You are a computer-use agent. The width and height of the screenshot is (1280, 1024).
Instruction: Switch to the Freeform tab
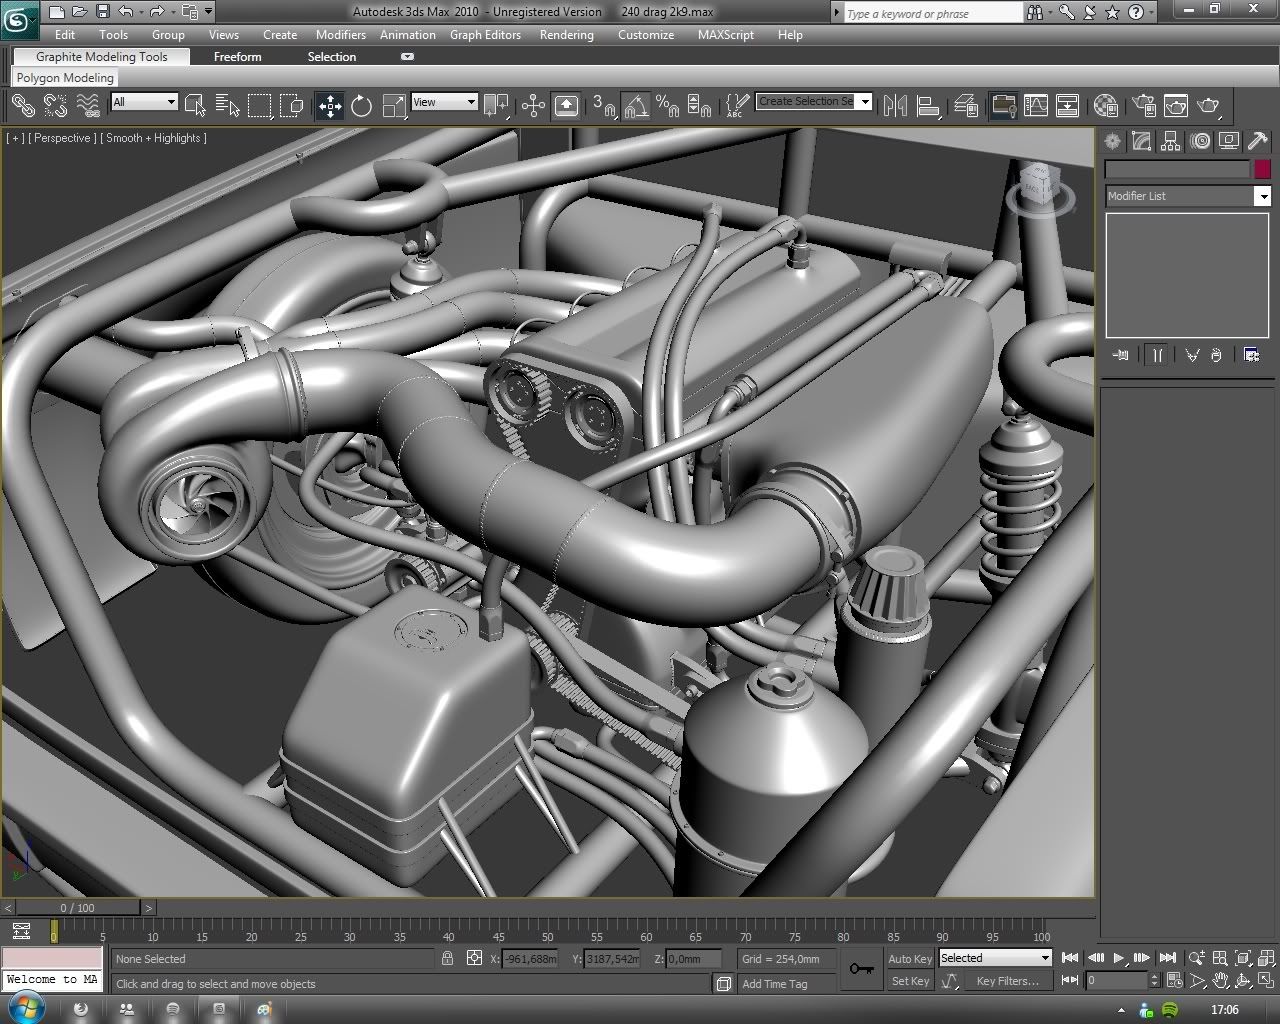237,57
